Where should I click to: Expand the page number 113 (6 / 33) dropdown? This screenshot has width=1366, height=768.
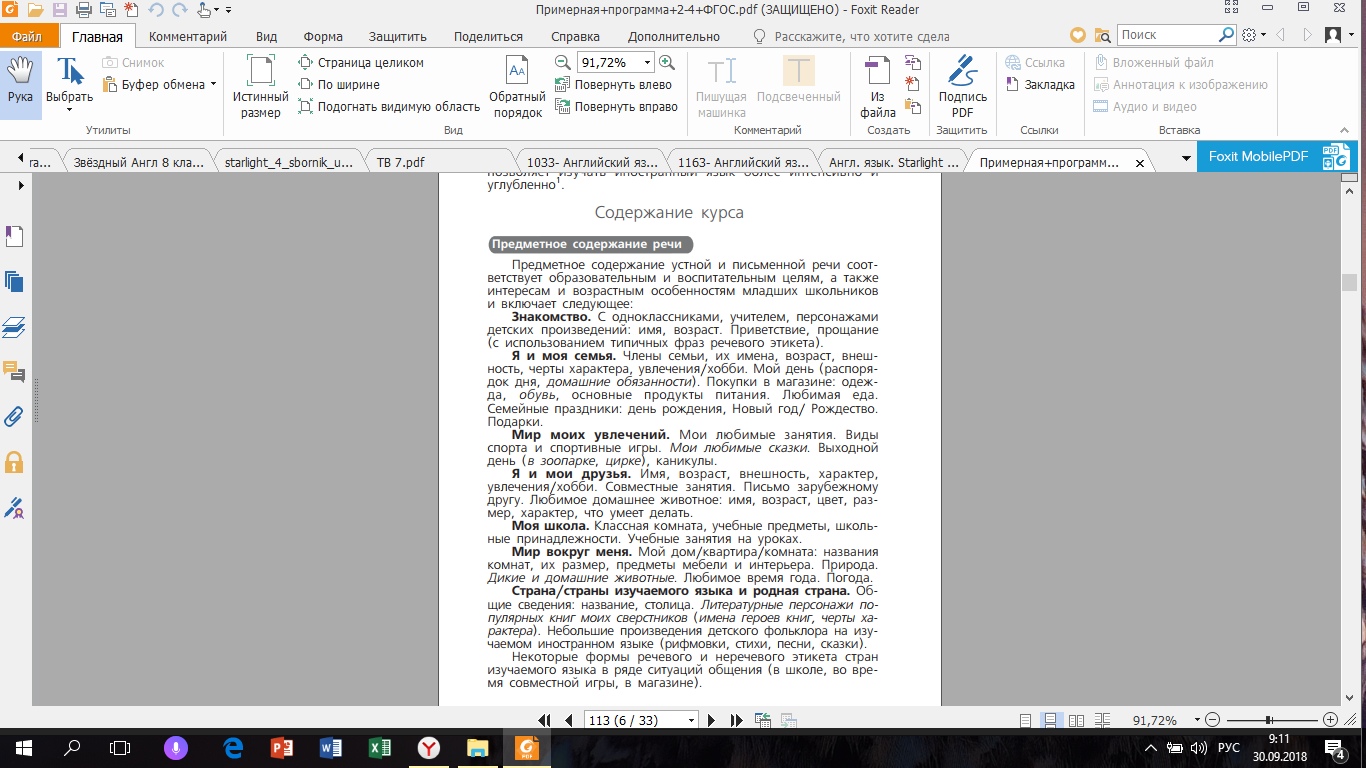[x=691, y=720]
